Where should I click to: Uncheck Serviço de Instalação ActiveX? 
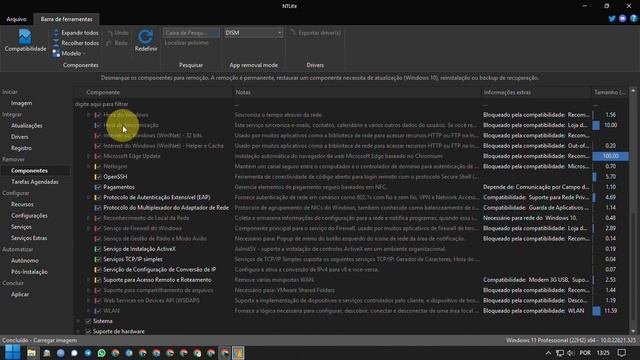click(98, 249)
